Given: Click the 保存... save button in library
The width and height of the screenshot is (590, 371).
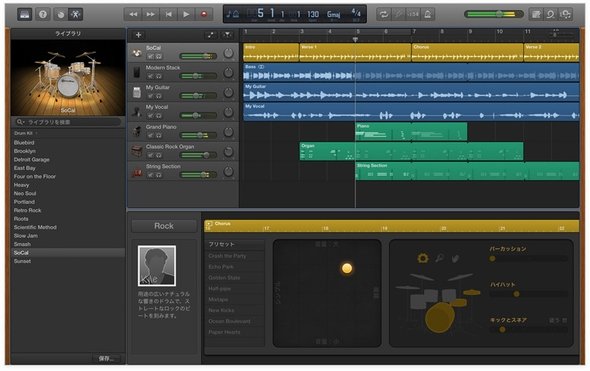Looking at the screenshot, I should [x=106, y=358].
